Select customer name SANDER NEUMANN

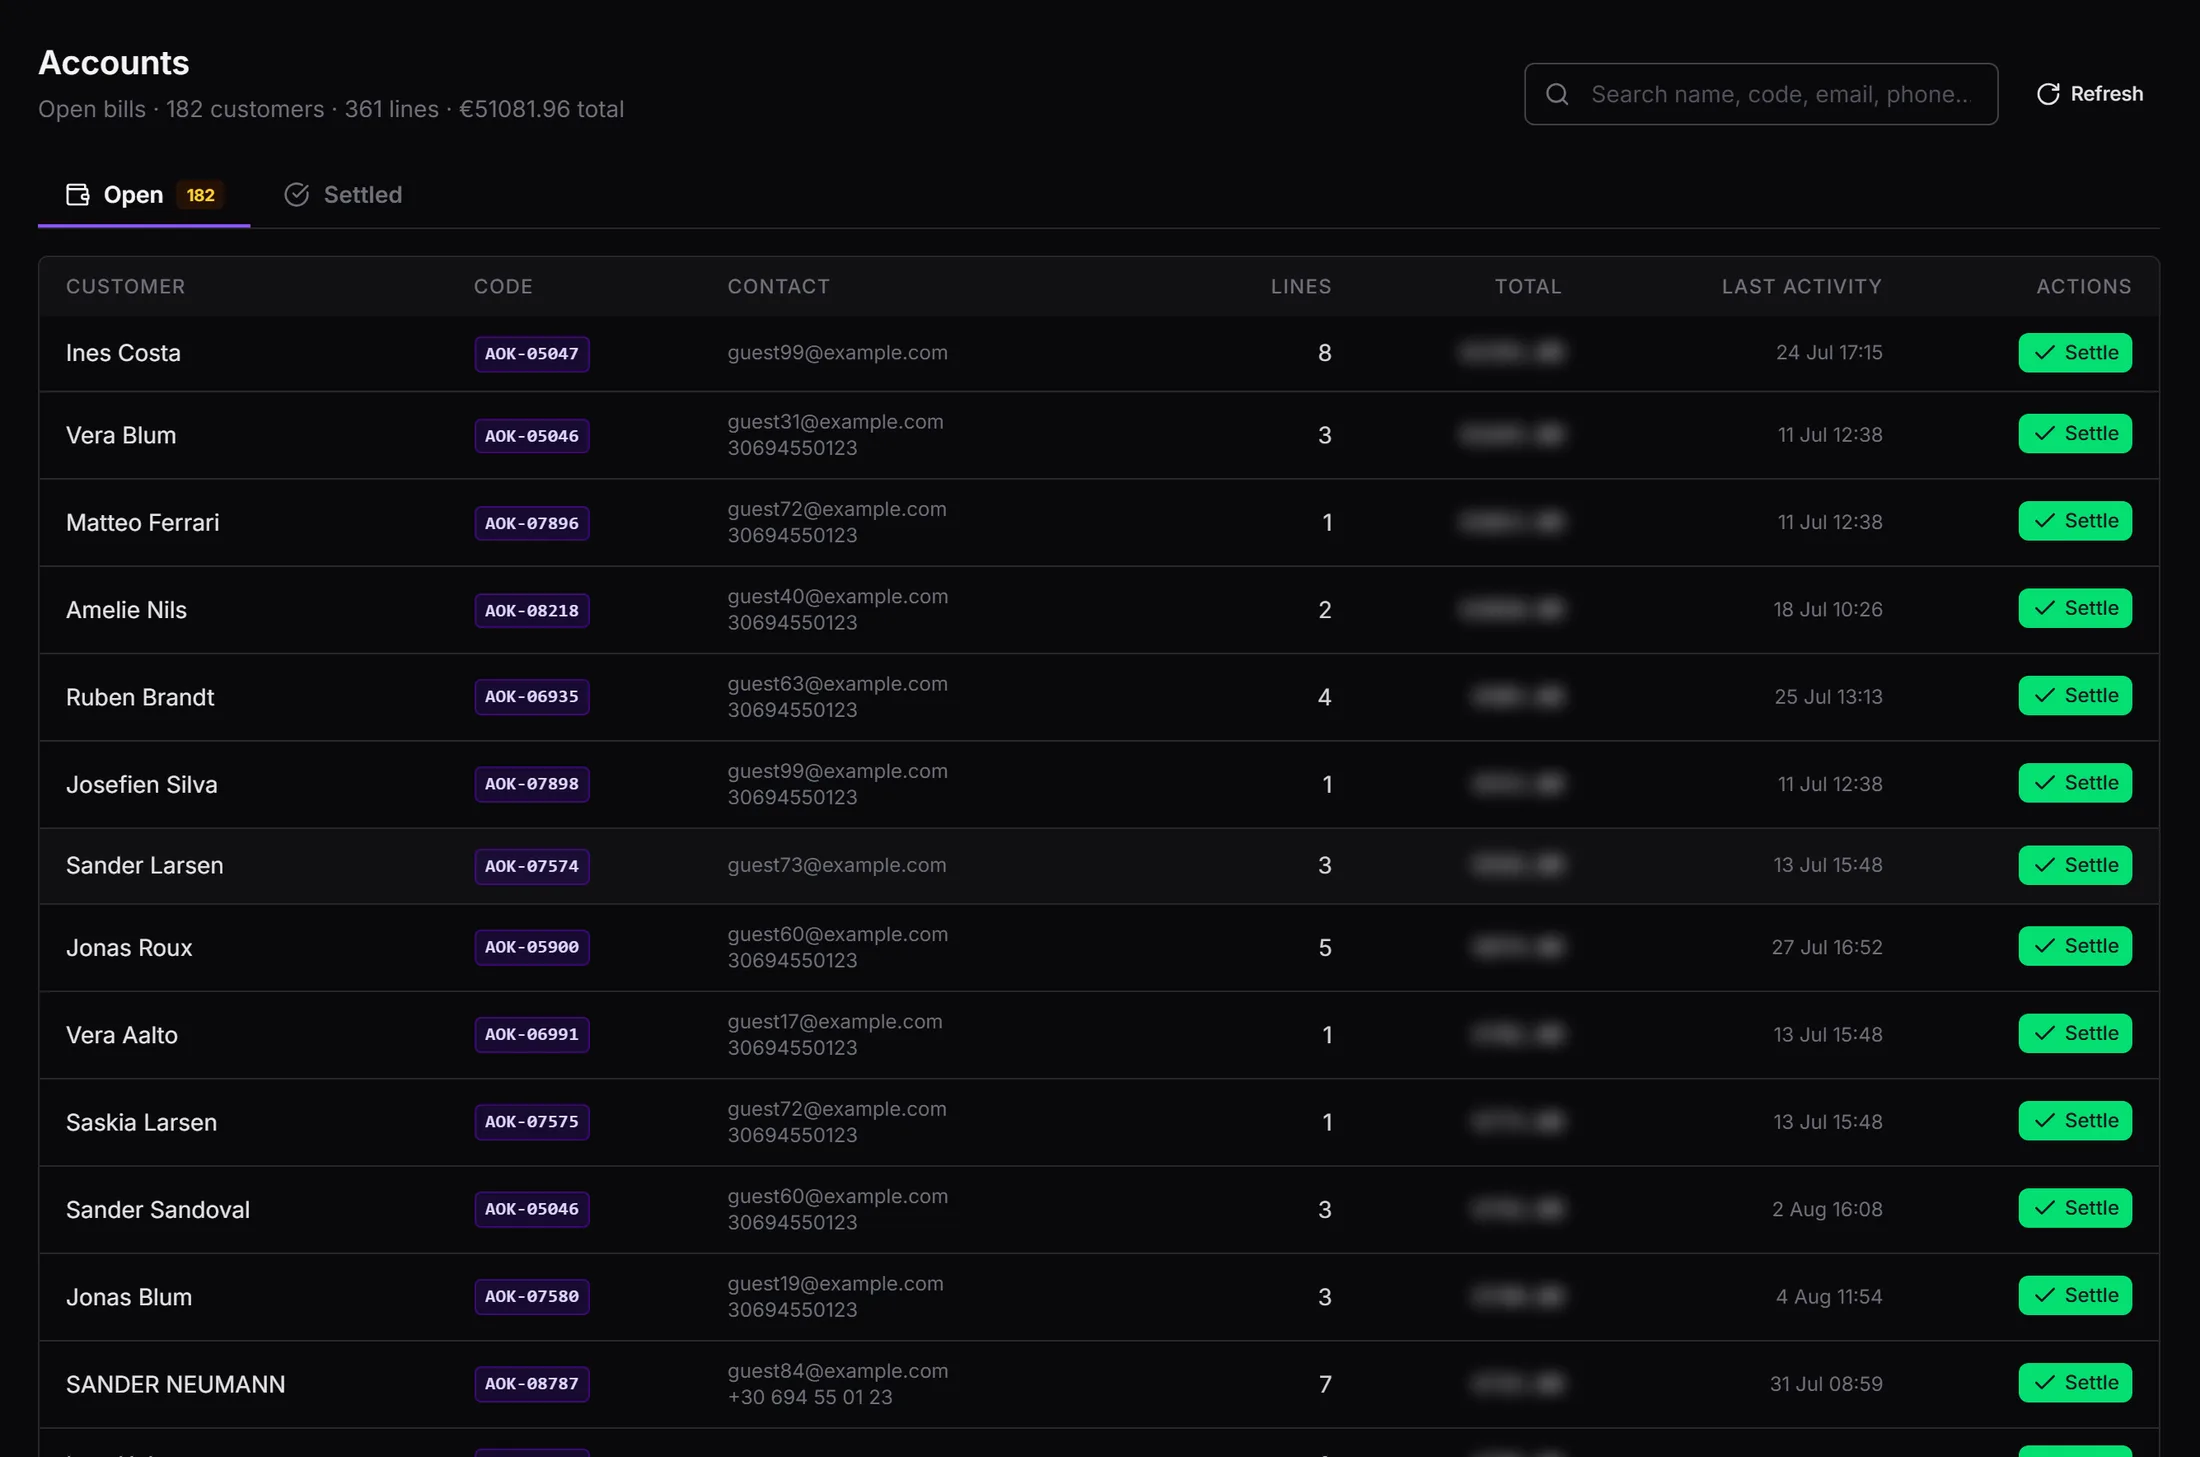pos(176,1384)
